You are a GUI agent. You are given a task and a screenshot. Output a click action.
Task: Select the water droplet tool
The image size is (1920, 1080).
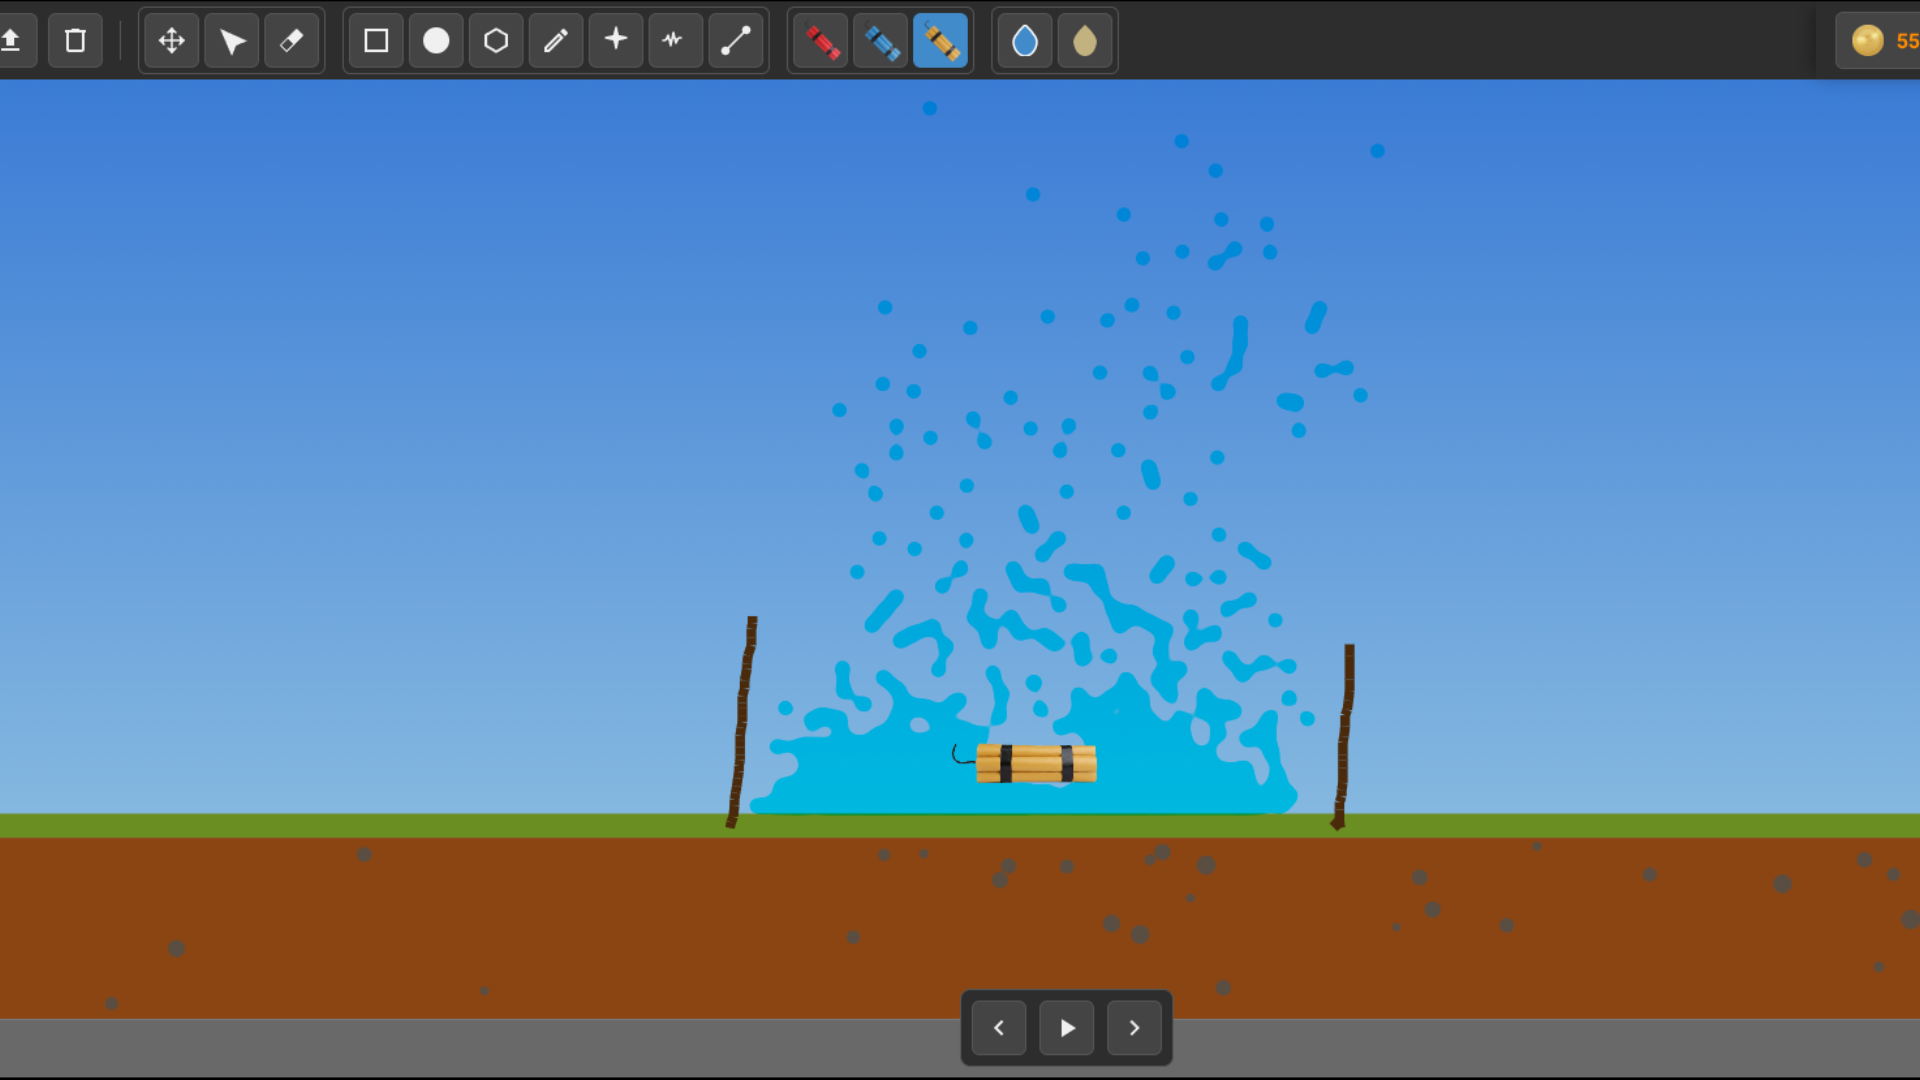click(x=1024, y=41)
